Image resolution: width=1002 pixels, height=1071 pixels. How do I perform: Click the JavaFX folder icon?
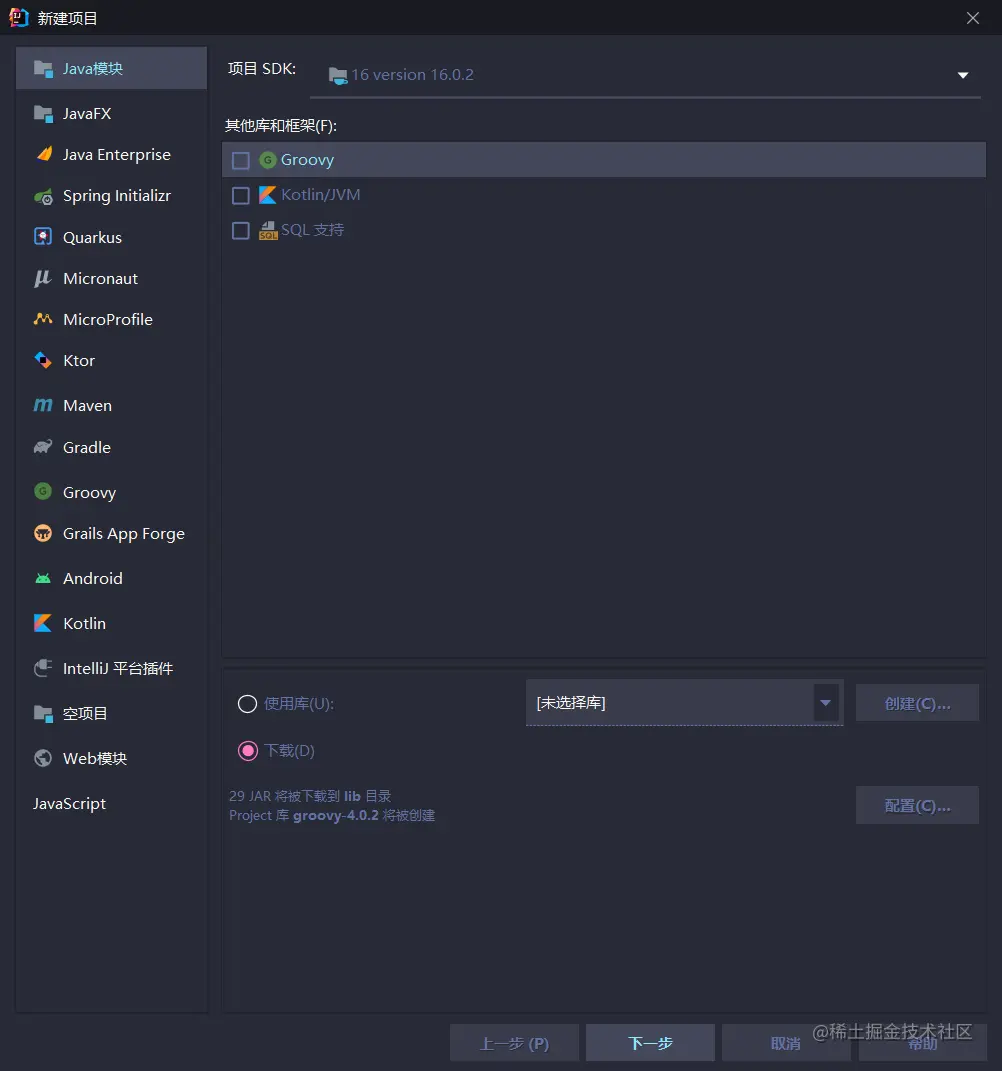(x=43, y=113)
